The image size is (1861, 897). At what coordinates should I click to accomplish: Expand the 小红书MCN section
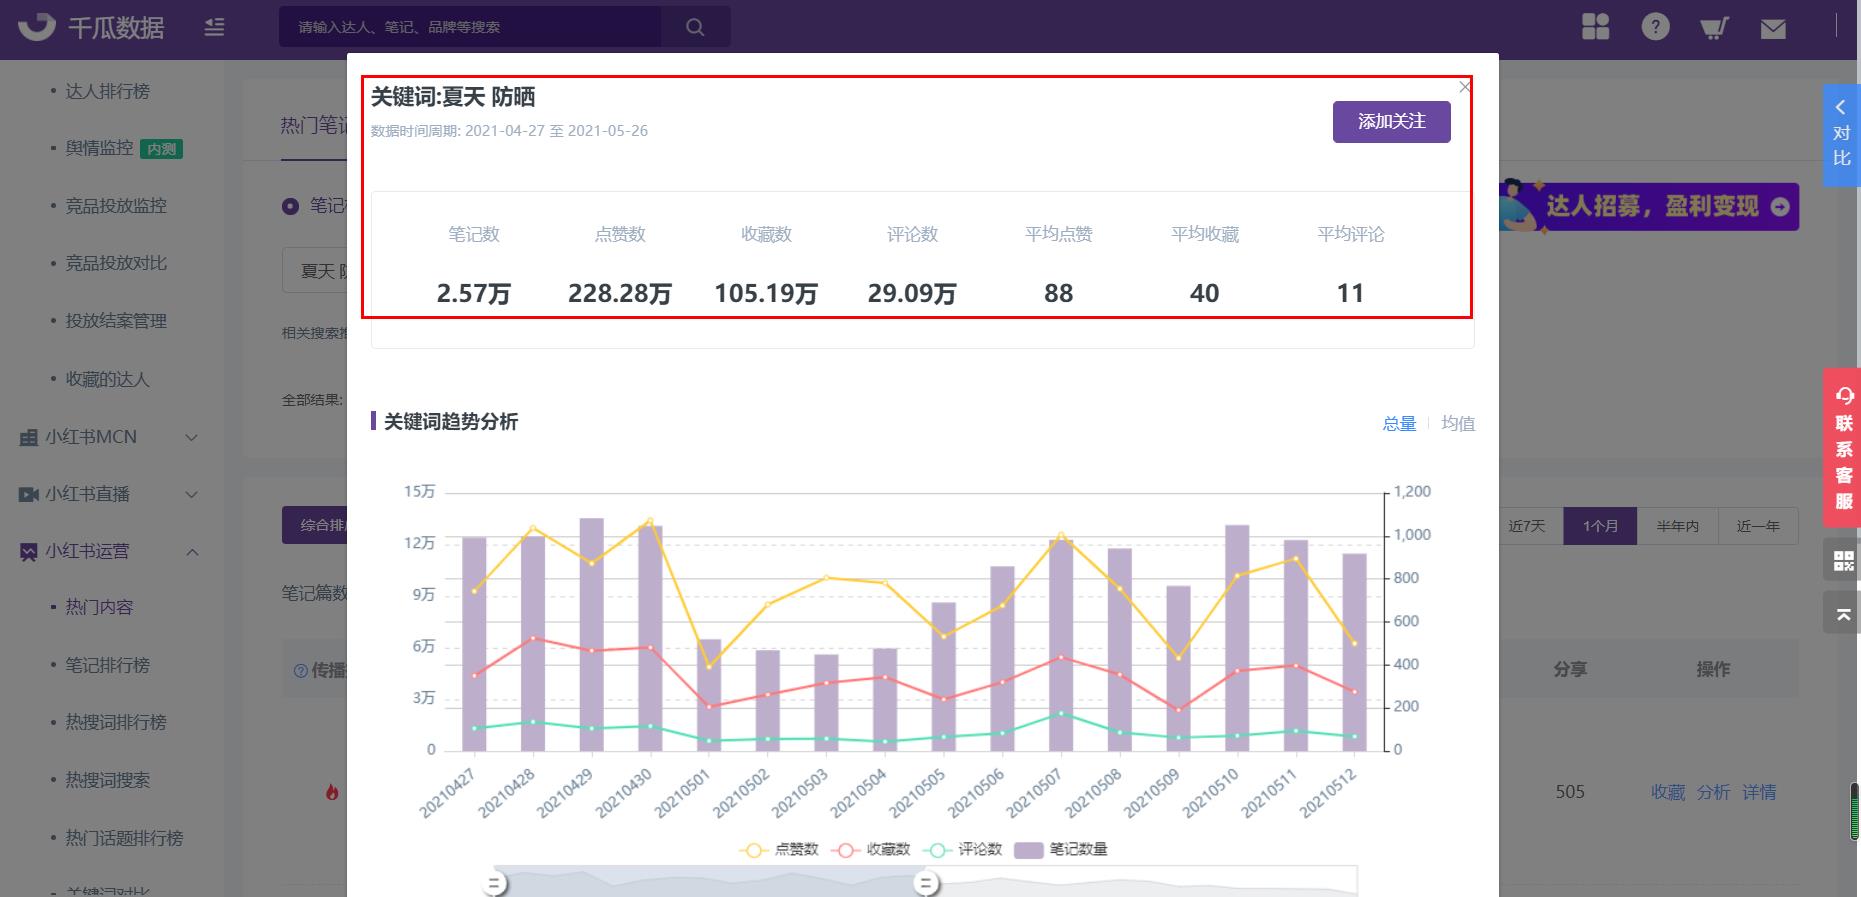coord(109,437)
